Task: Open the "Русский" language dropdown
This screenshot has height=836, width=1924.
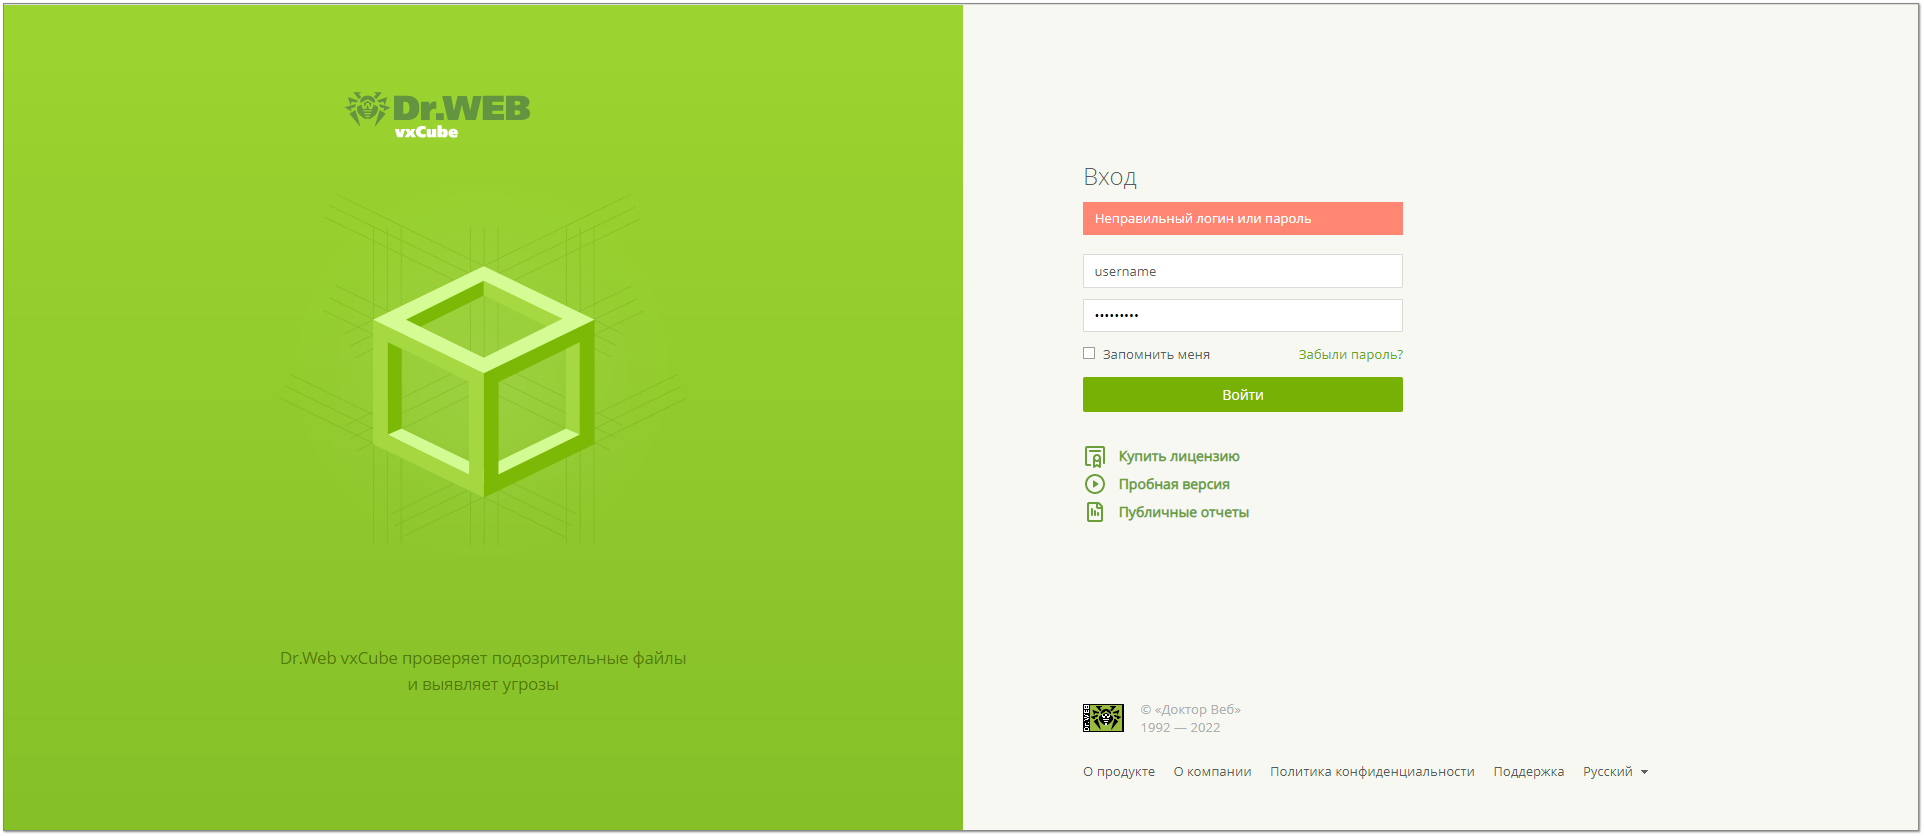Action: click(x=1615, y=772)
